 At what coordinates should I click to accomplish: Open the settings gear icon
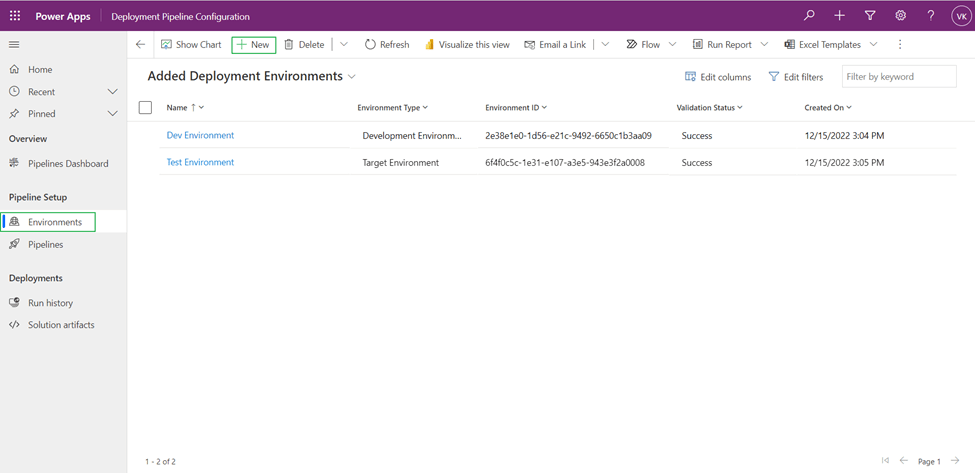pos(900,16)
